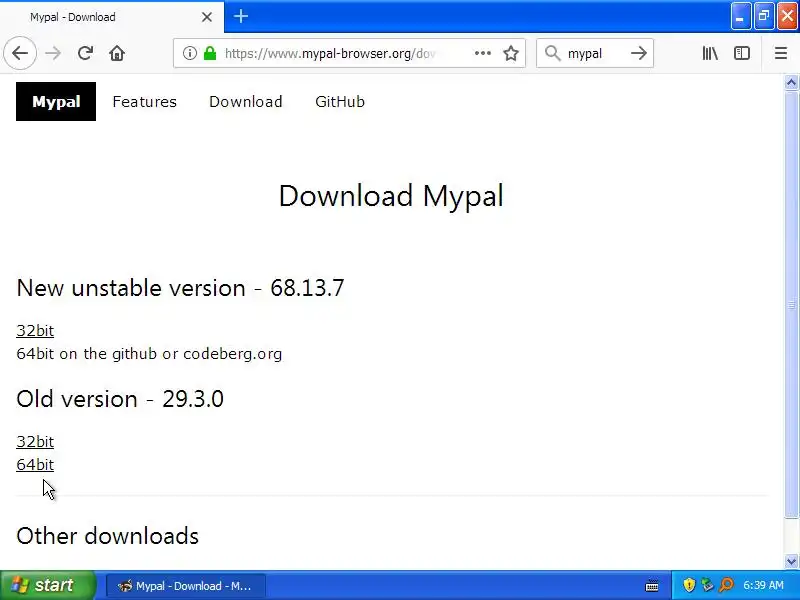Click the Other downloads heading
The image size is (800, 600).
108,536
